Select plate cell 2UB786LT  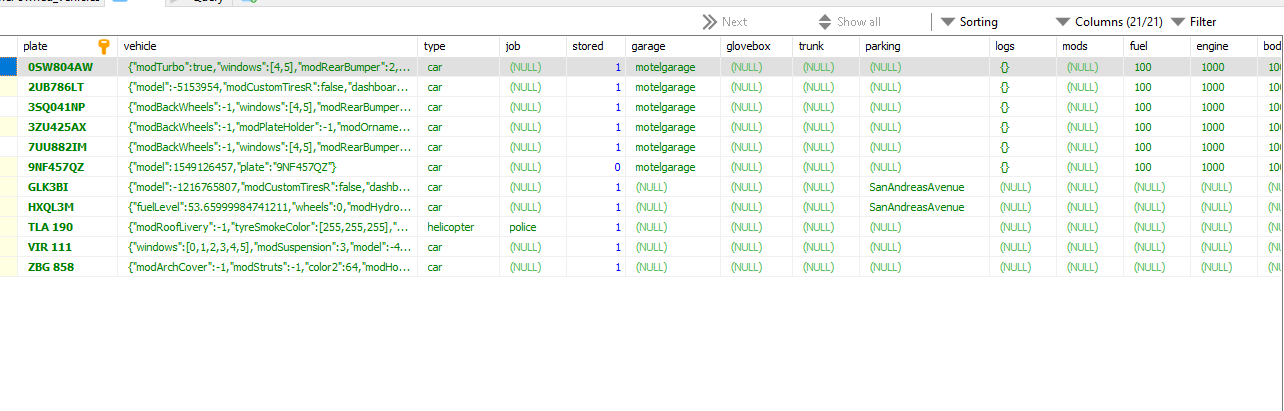pos(67,87)
